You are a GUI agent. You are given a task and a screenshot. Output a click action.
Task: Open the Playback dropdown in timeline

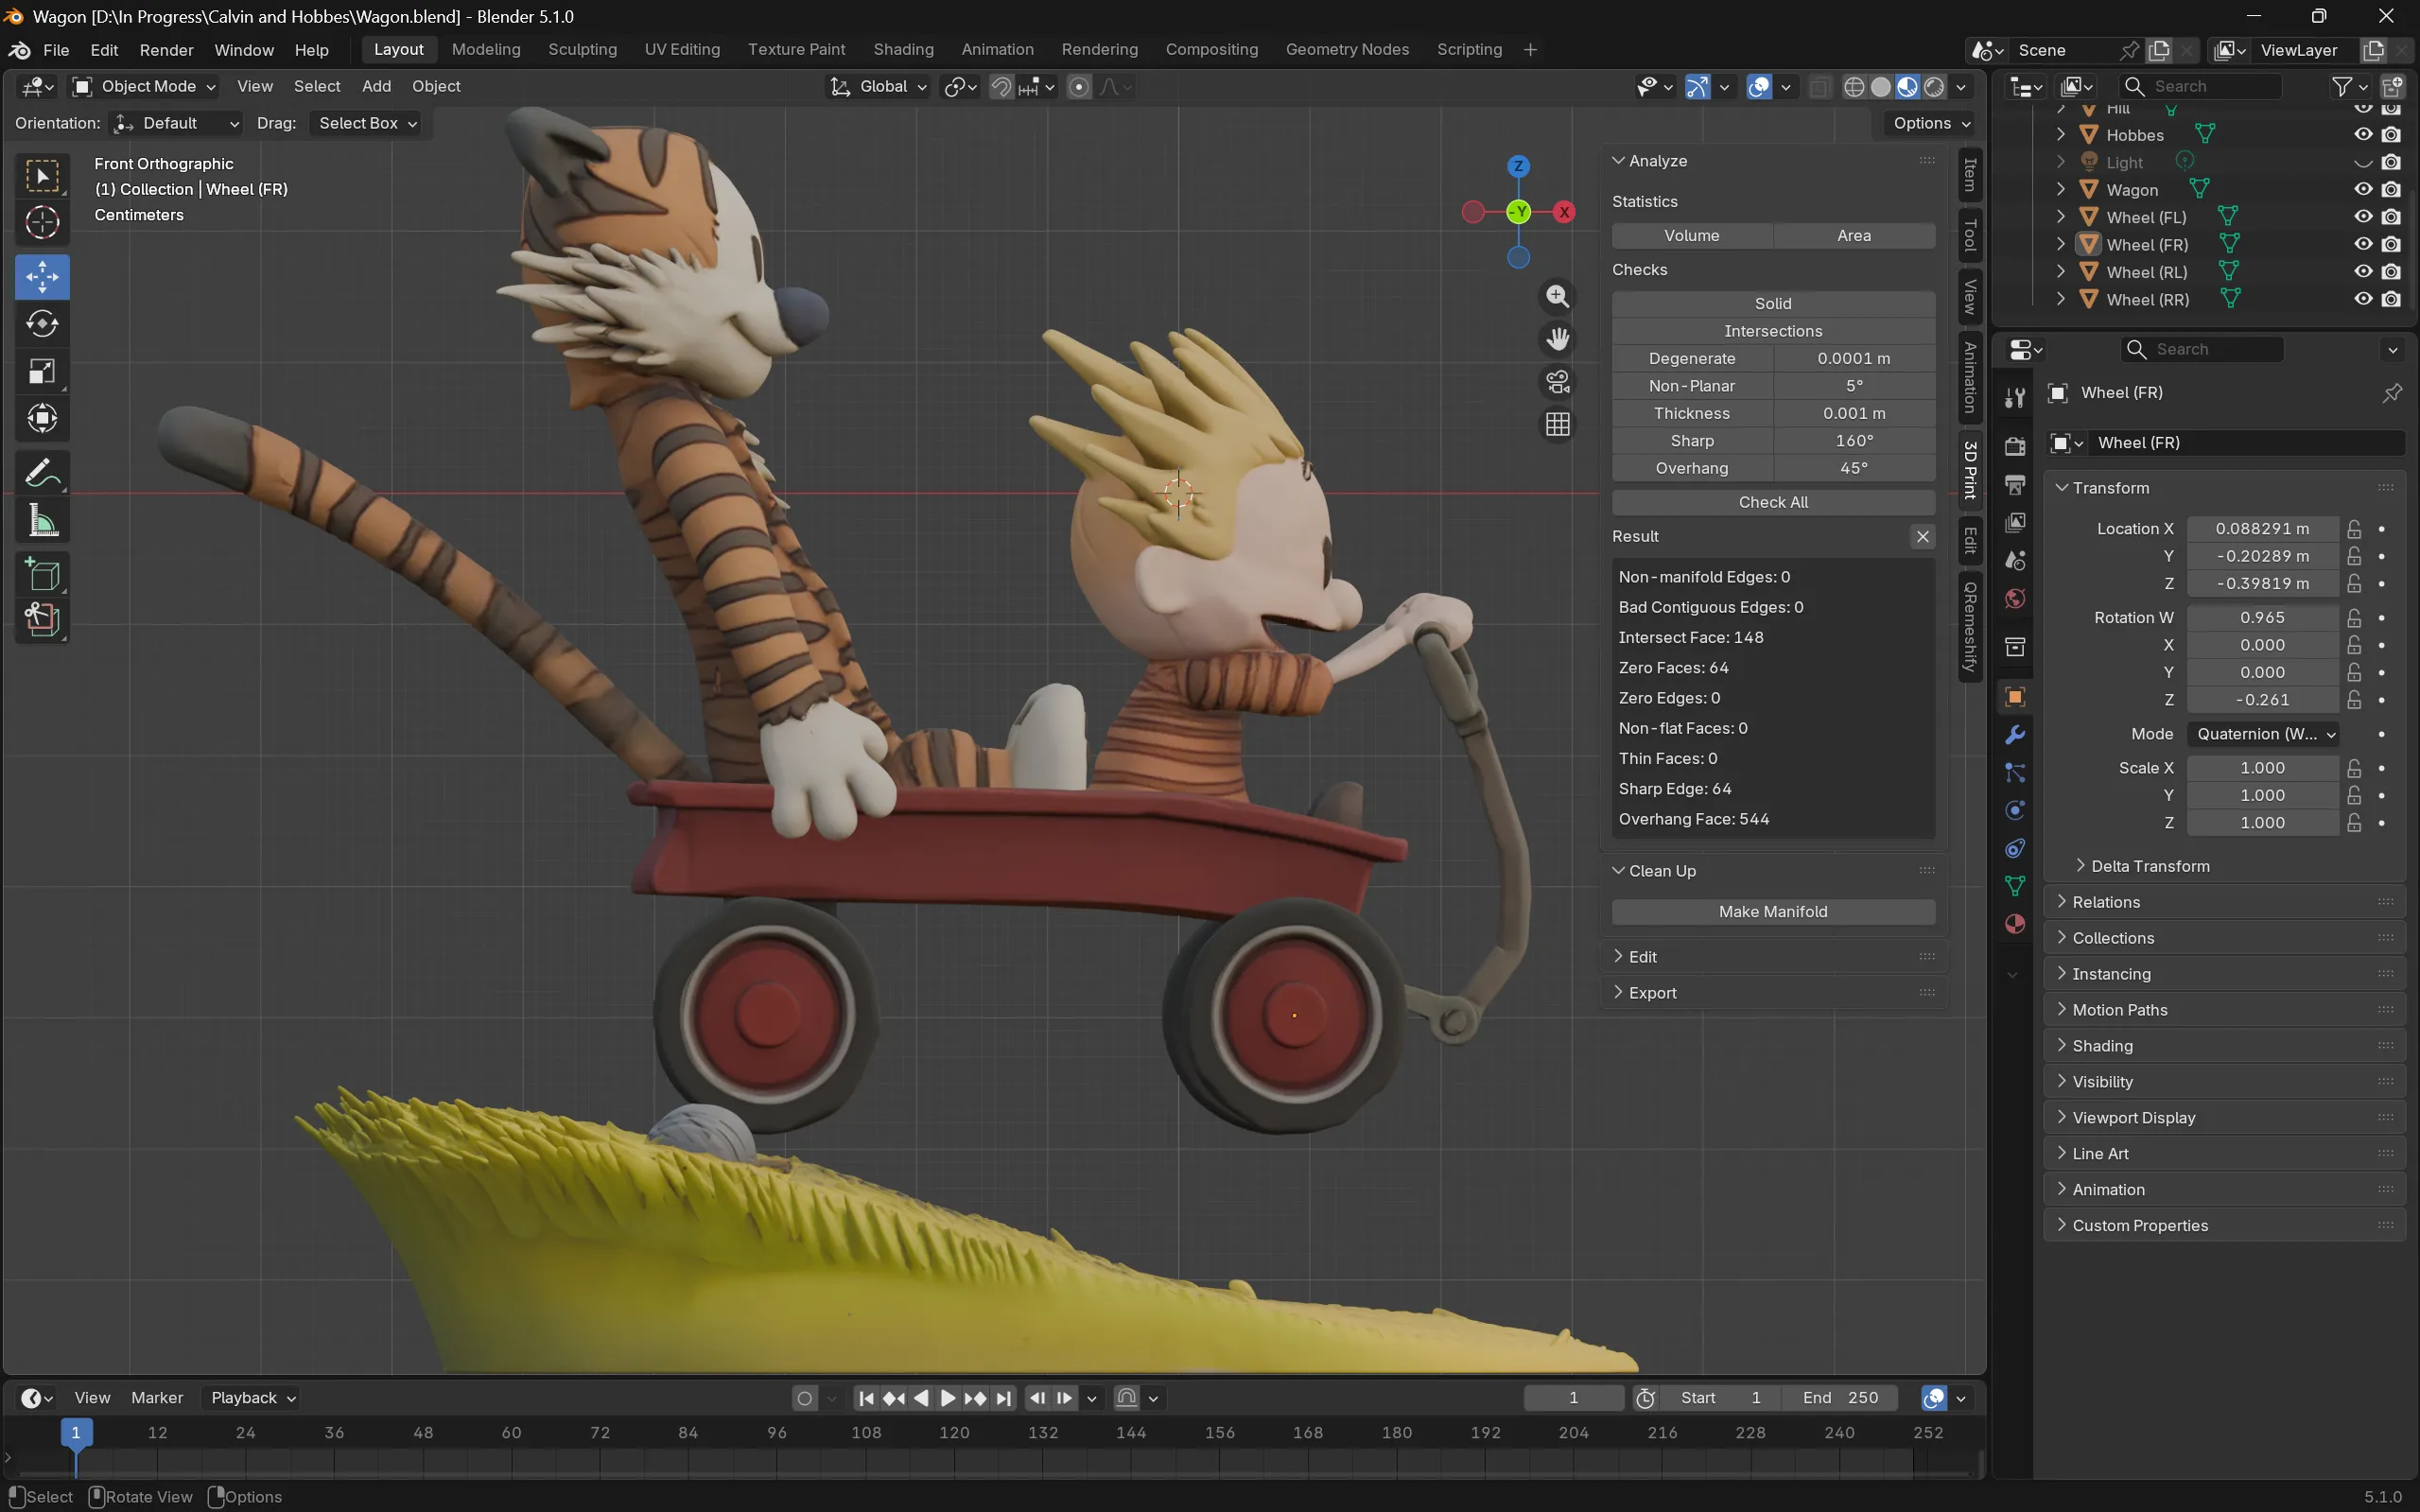click(252, 1398)
